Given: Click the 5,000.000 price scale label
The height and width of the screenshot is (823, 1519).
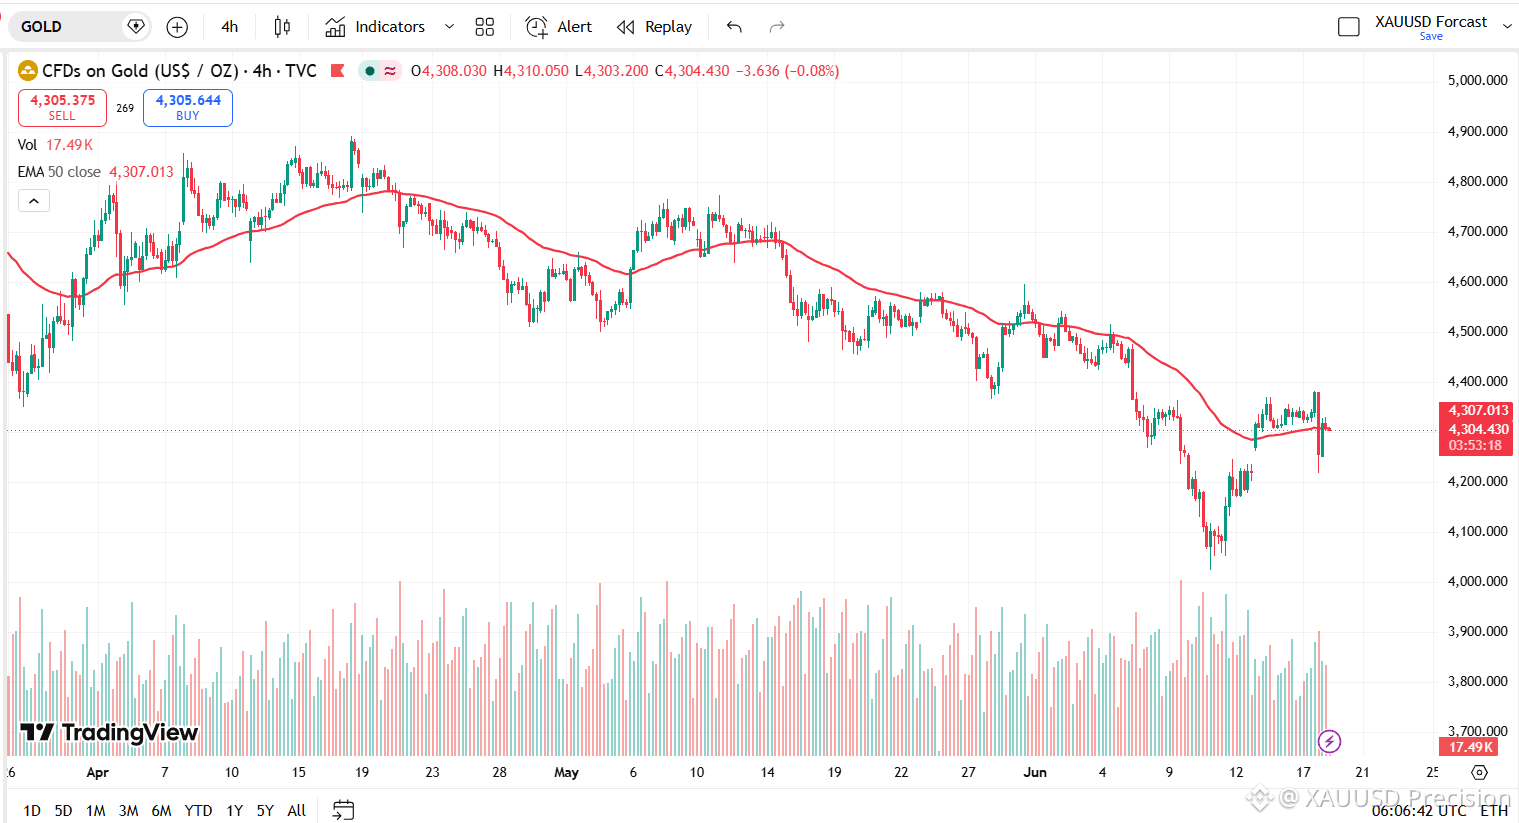Looking at the screenshot, I should pyautogui.click(x=1478, y=80).
